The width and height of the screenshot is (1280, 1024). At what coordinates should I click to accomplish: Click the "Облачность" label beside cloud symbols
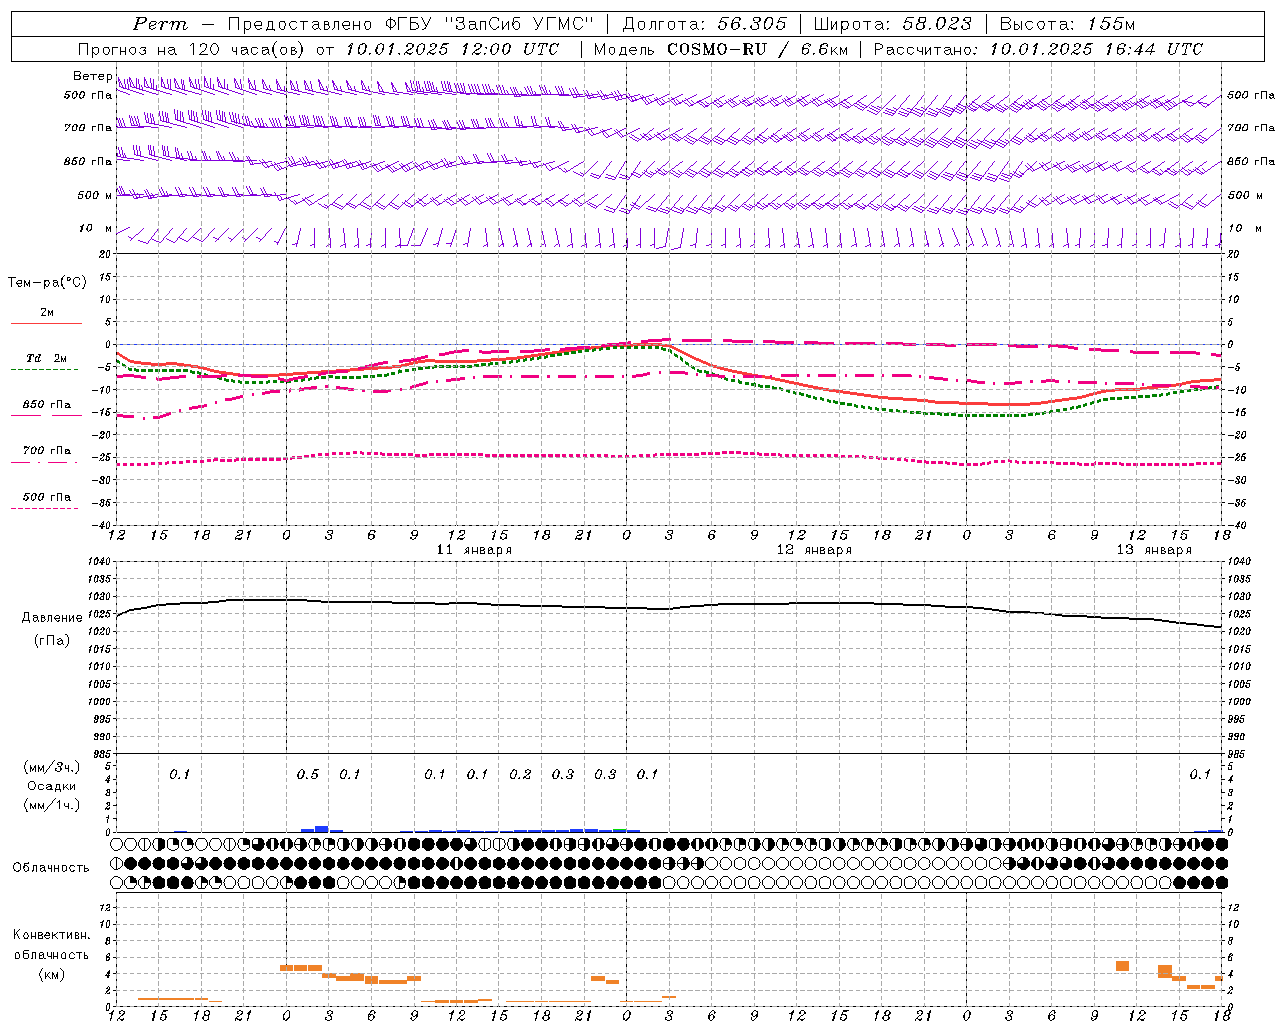tap(51, 868)
